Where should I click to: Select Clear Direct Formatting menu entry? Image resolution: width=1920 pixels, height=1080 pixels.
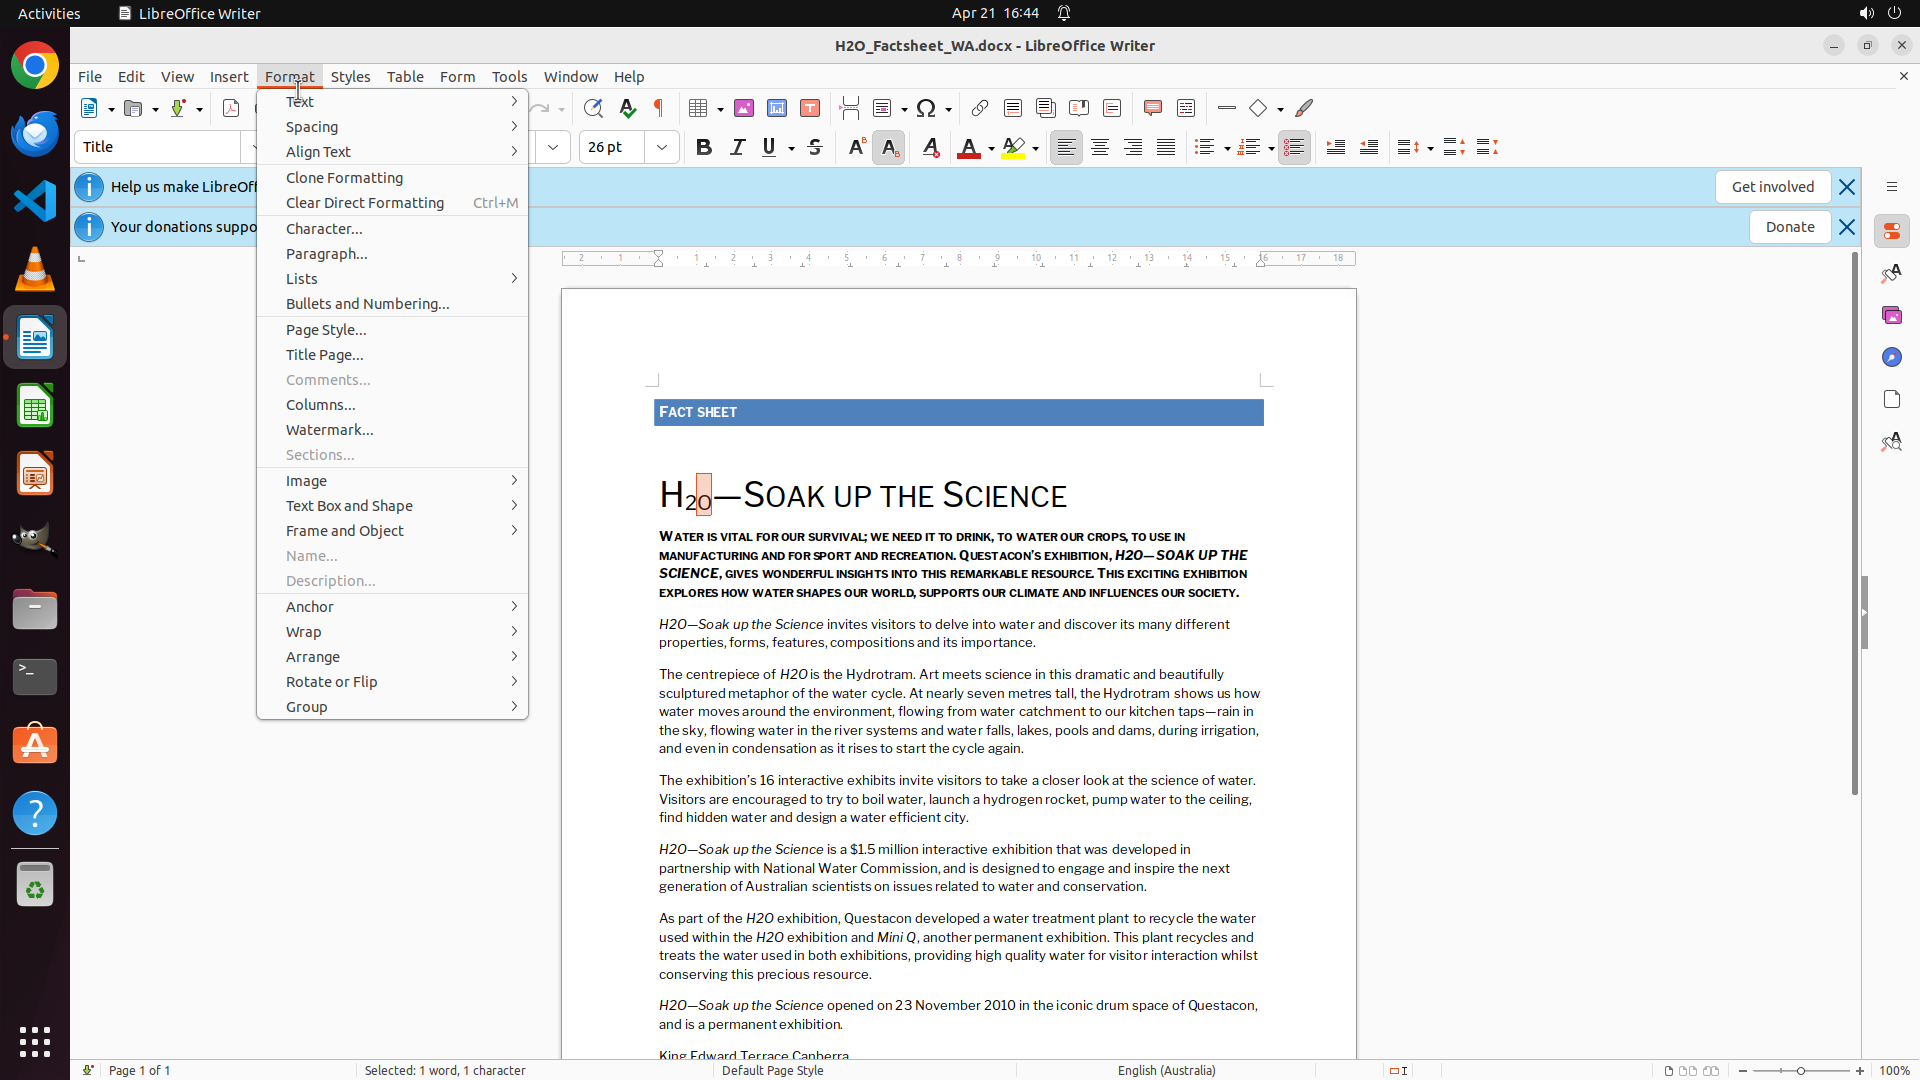(364, 203)
